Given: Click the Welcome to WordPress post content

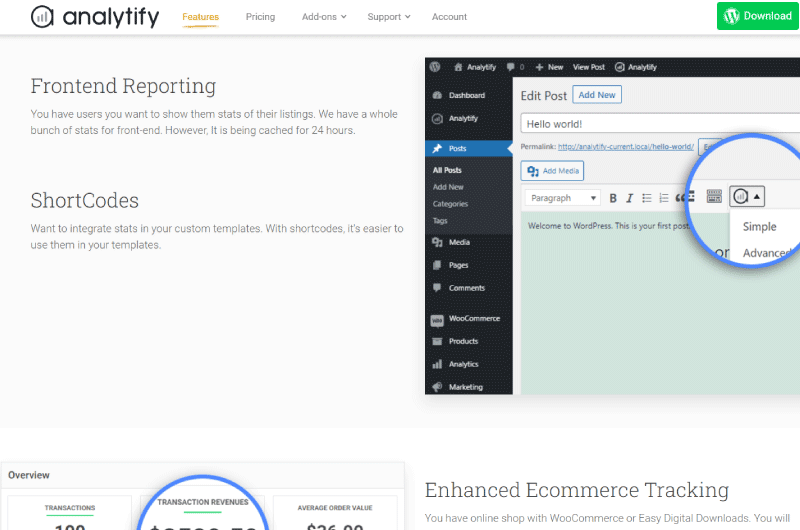Looking at the screenshot, I should pyautogui.click(x=609, y=226).
